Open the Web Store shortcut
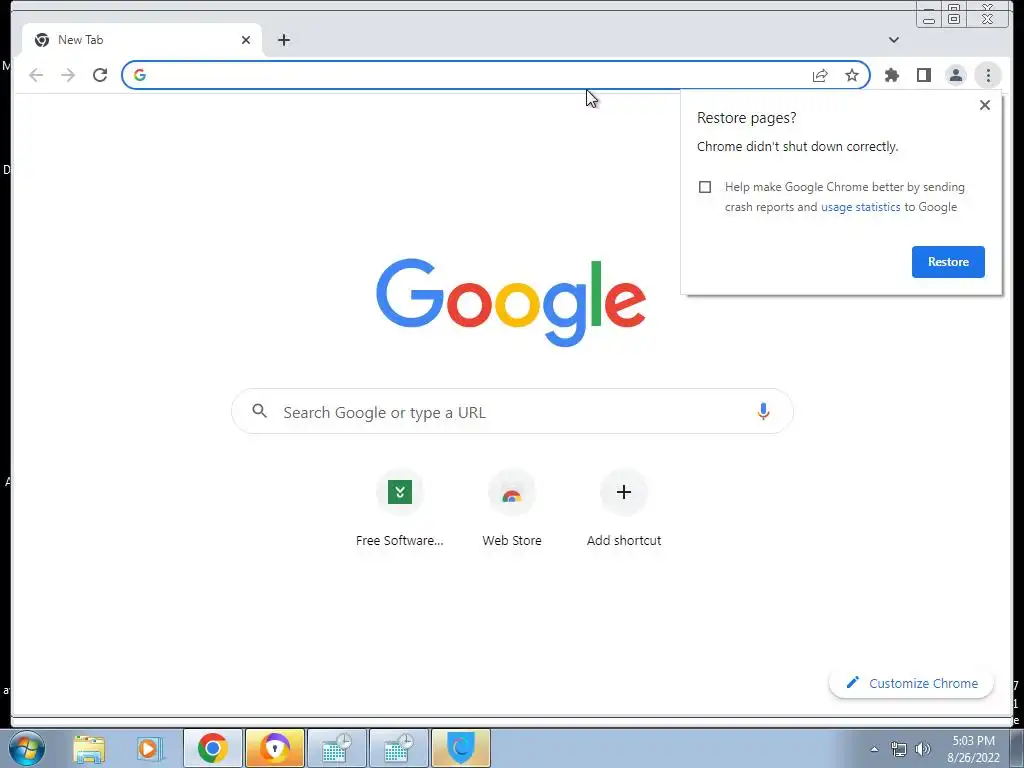Image resolution: width=1024 pixels, height=768 pixels. click(511, 509)
